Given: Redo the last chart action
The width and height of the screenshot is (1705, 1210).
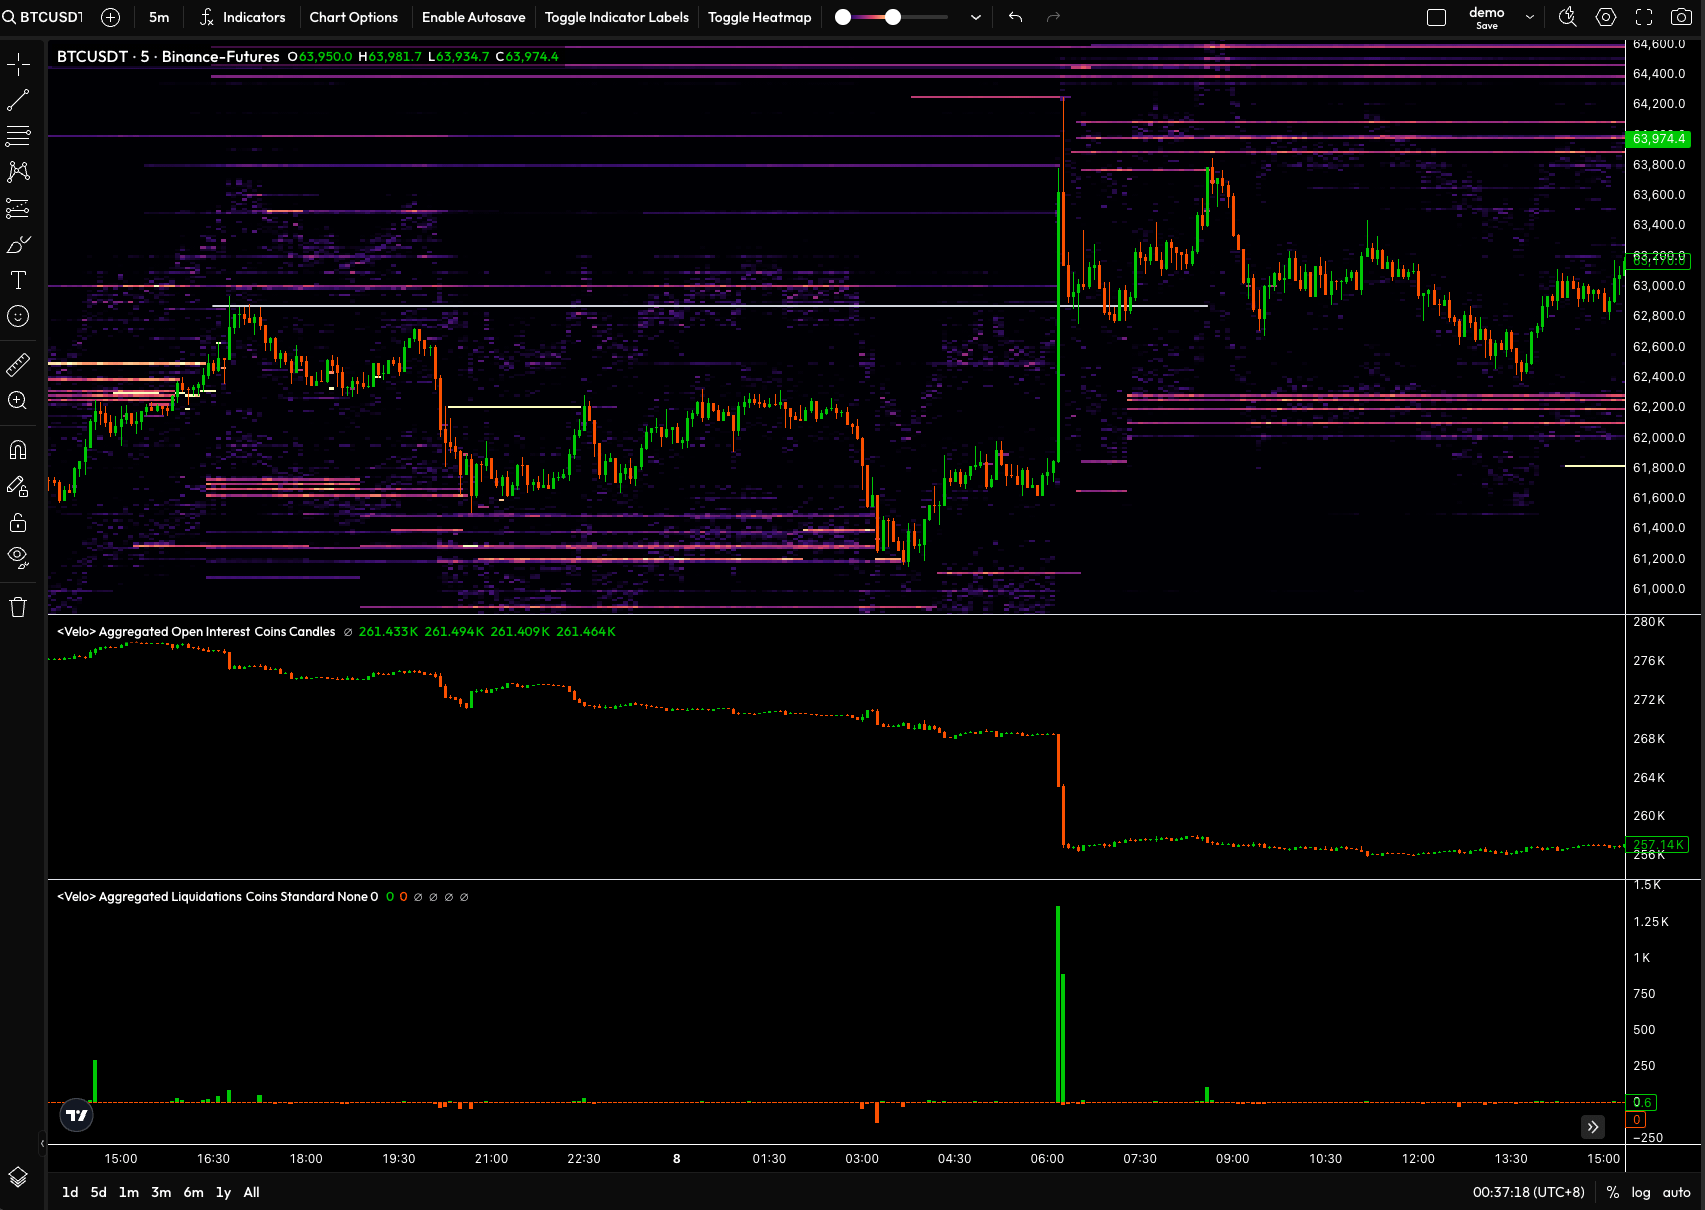Looking at the screenshot, I should pos(1053,17).
